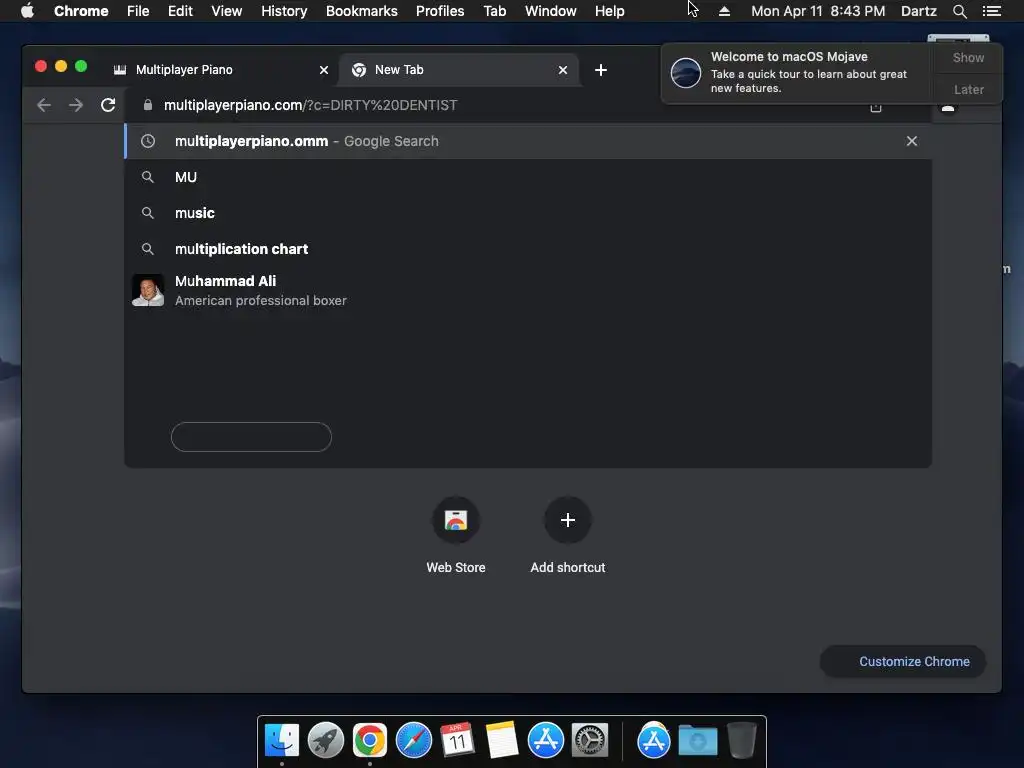Open the Trash in the Dock
This screenshot has width=1024, height=768.
click(742, 741)
